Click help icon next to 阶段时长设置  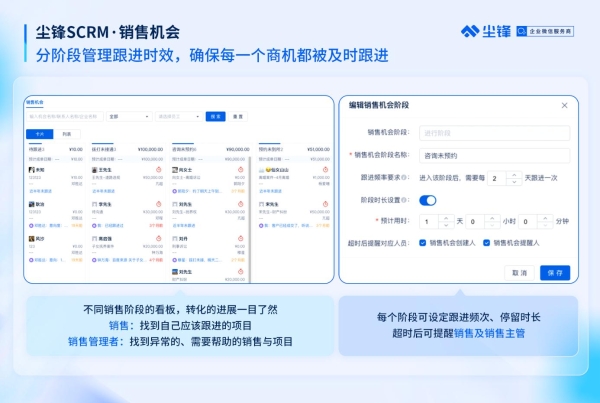[404, 200]
